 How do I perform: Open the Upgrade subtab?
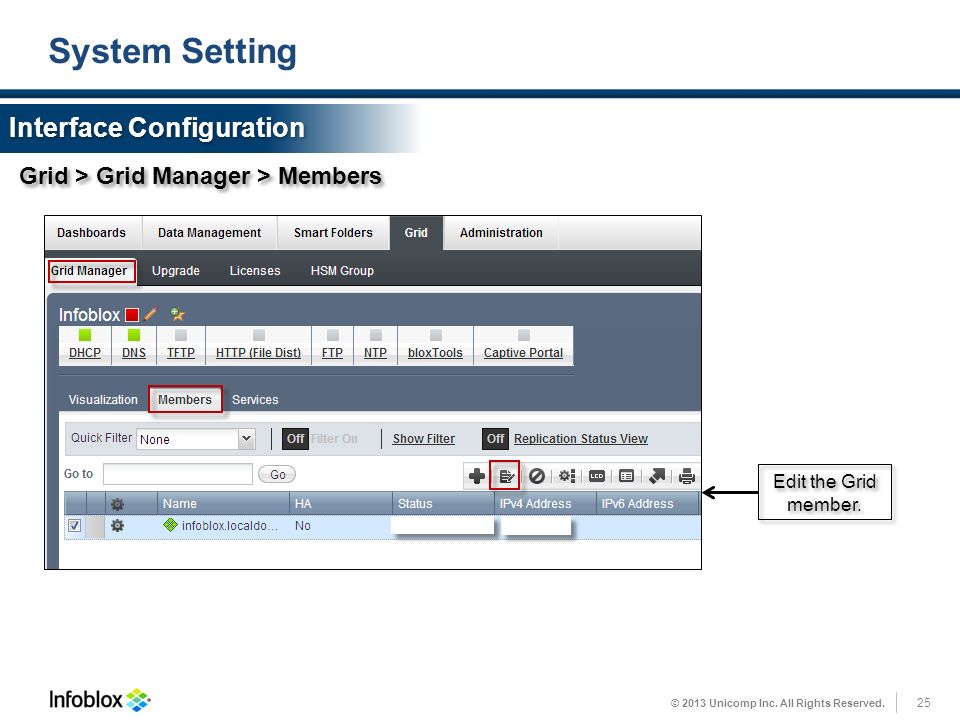pos(176,271)
